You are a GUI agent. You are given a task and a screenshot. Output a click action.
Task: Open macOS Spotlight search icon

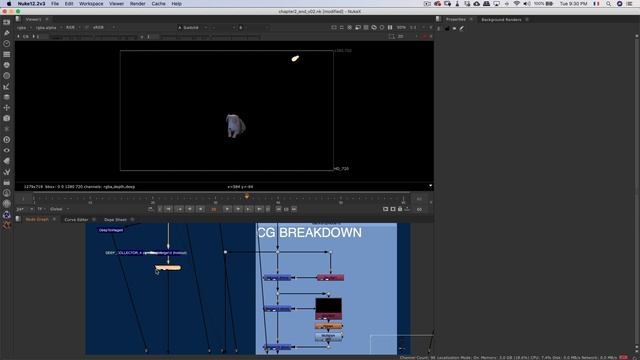coord(609,4)
